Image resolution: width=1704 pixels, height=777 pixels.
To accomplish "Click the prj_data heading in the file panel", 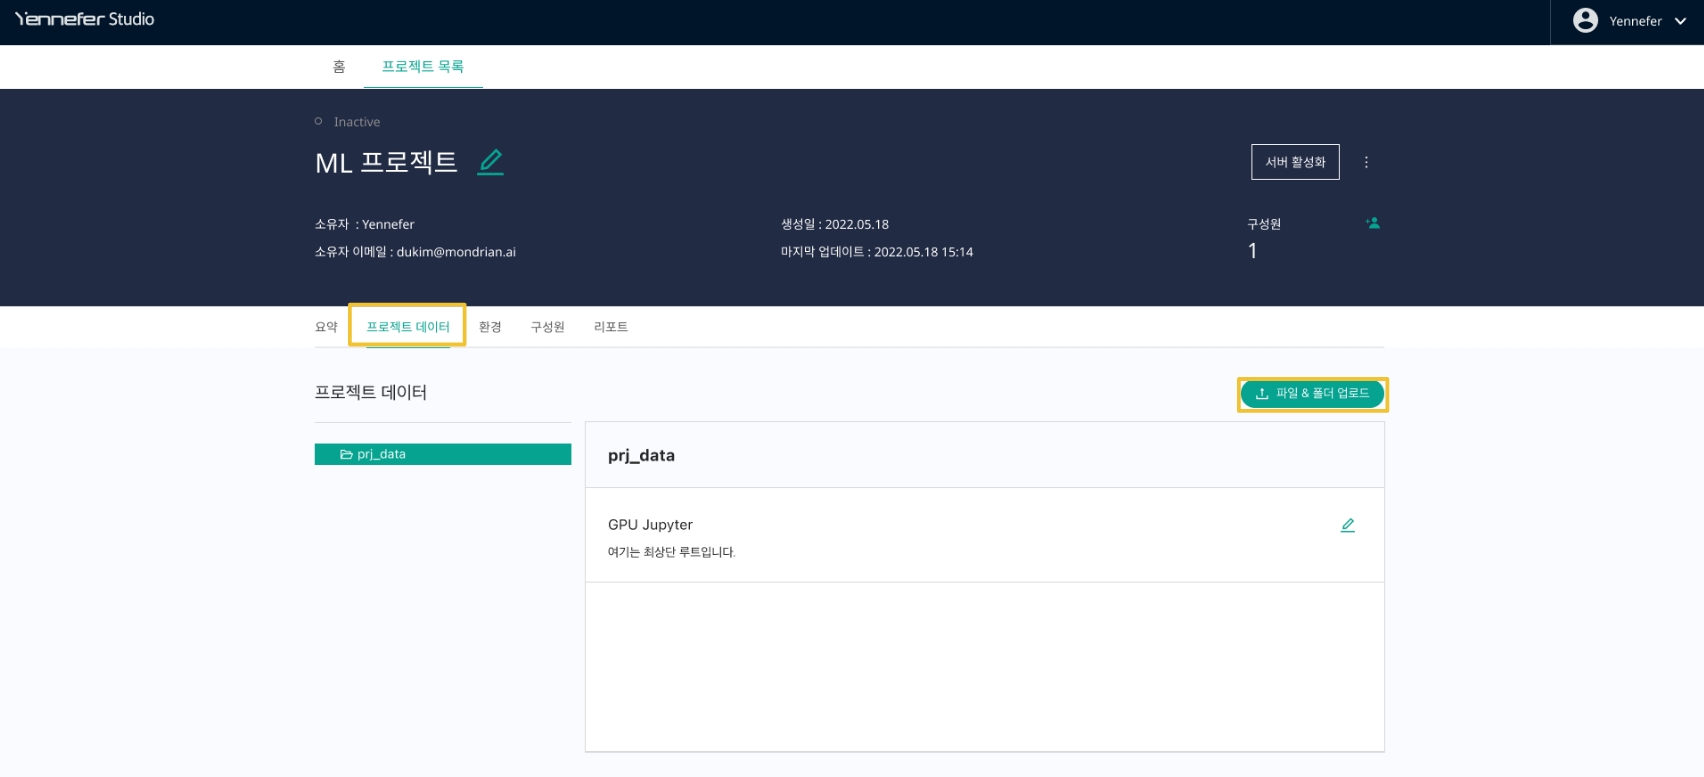I will (641, 455).
